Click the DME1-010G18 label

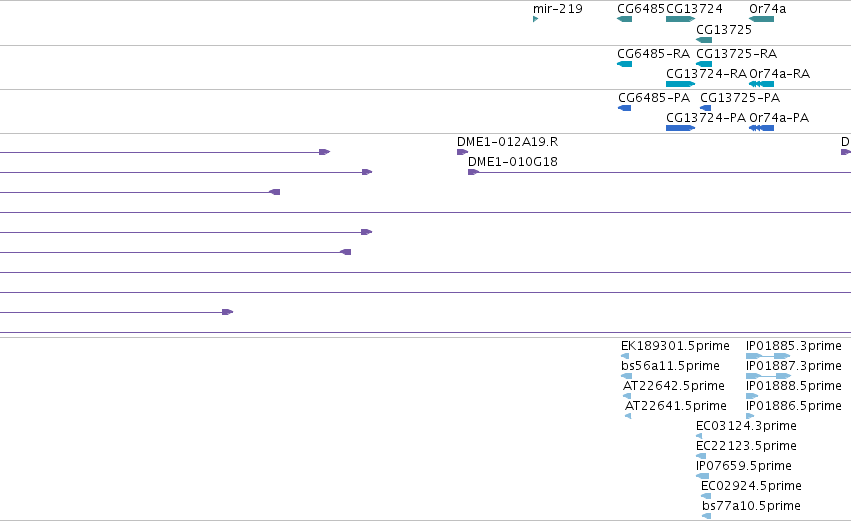click(513, 162)
